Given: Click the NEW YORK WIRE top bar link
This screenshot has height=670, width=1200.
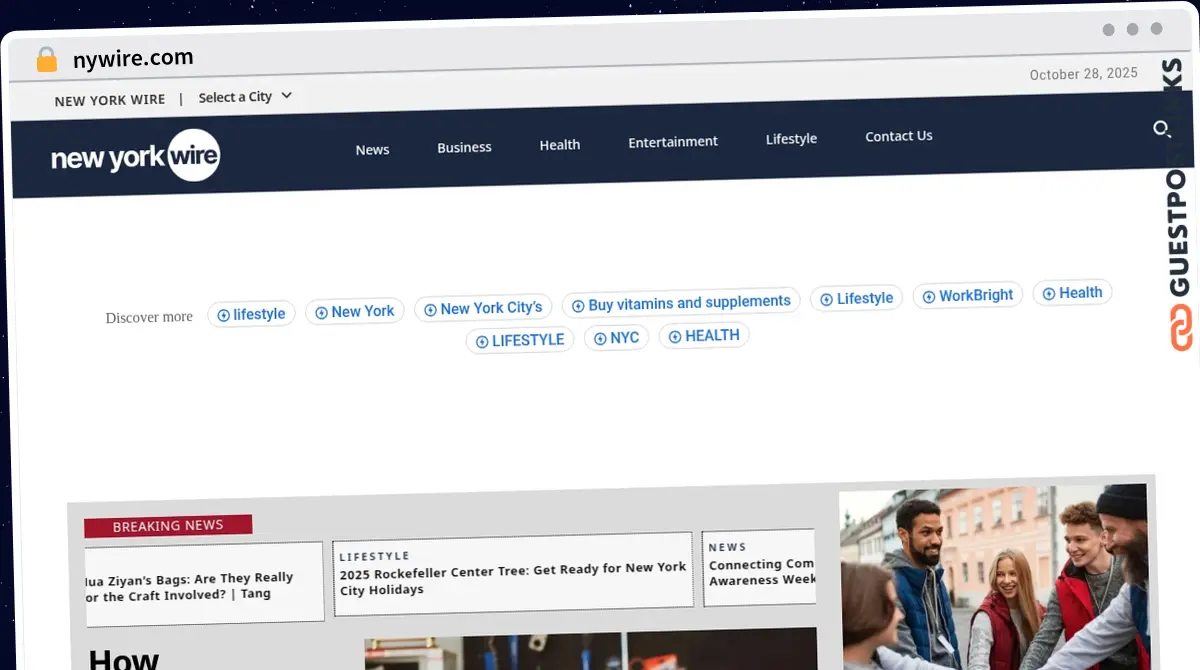Looking at the screenshot, I should pos(110,100).
